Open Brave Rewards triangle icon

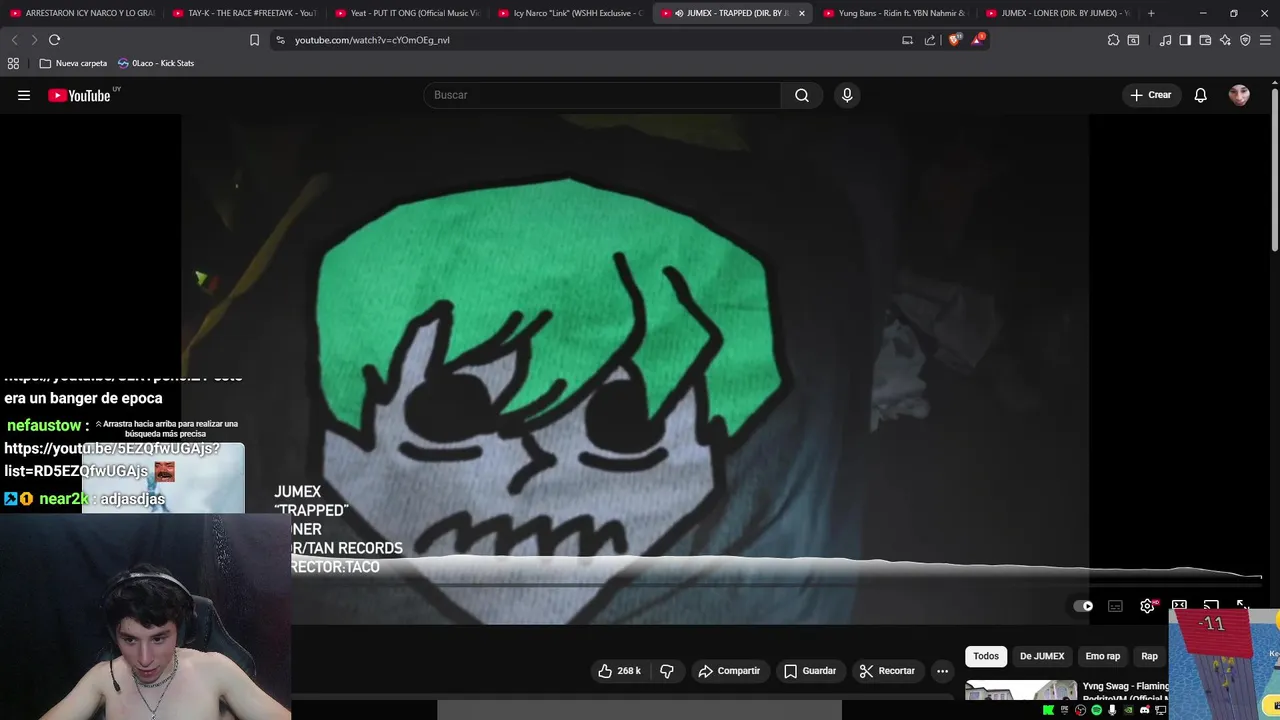(x=979, y=40)
